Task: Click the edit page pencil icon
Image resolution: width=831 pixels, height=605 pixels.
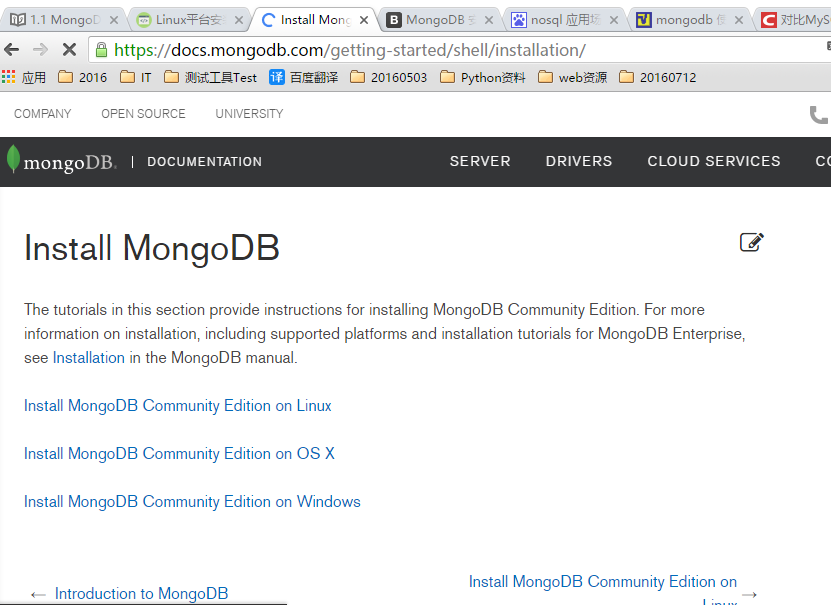Action: point(751,242)
